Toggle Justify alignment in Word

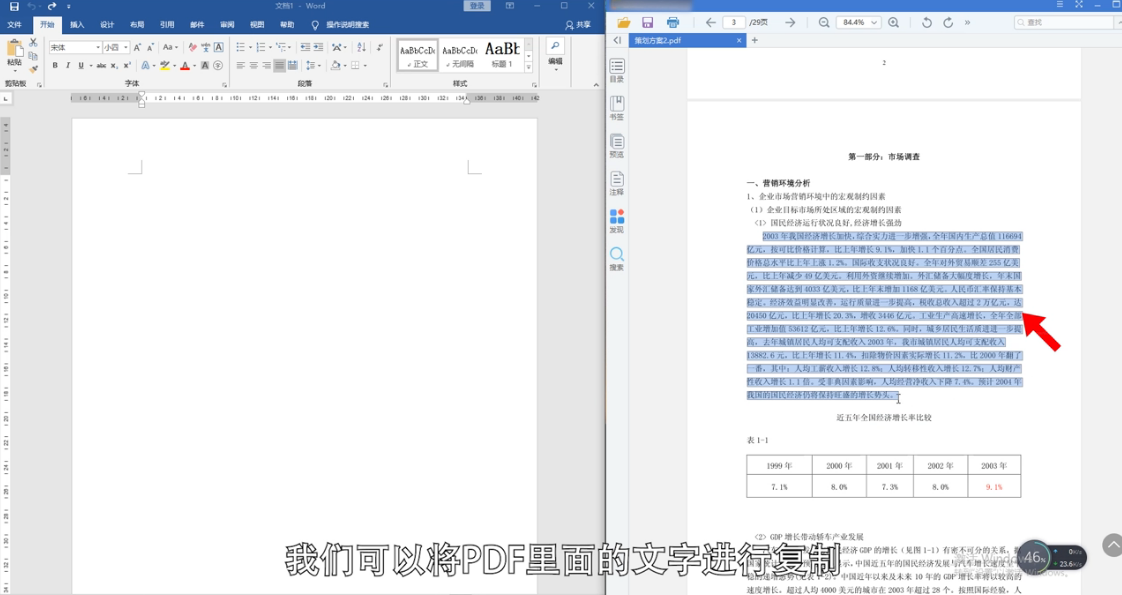click(x=279, y=66)
